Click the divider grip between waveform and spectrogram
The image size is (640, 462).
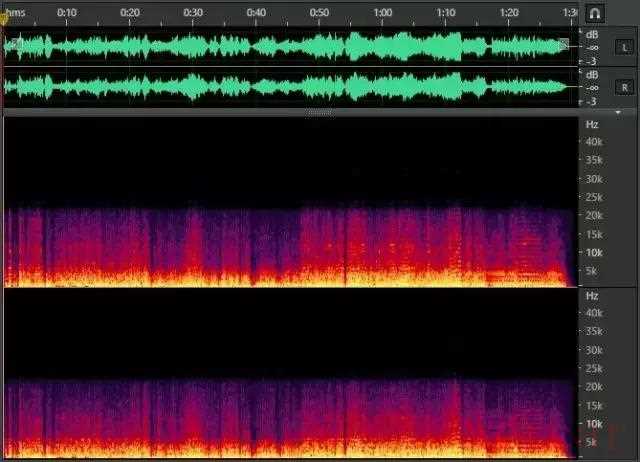point(320,113)
